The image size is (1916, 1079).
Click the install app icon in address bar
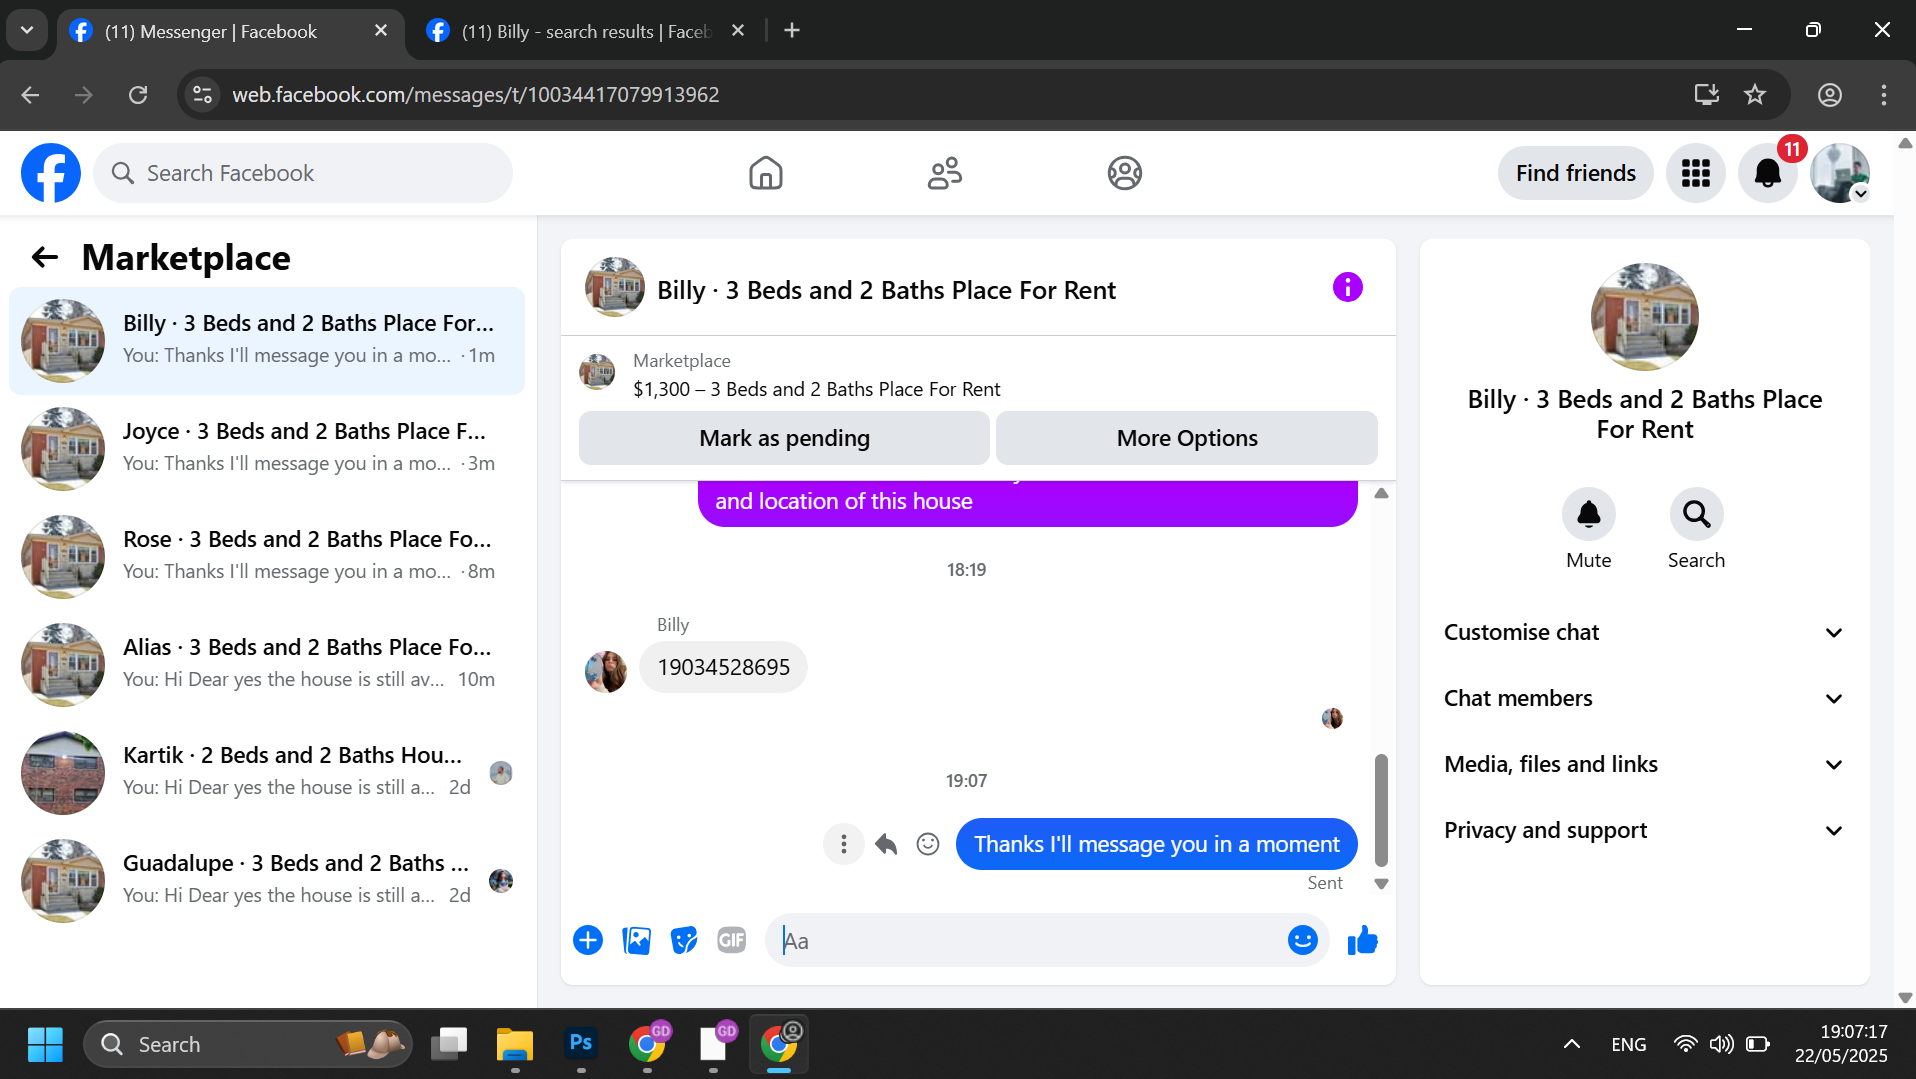1706,94
